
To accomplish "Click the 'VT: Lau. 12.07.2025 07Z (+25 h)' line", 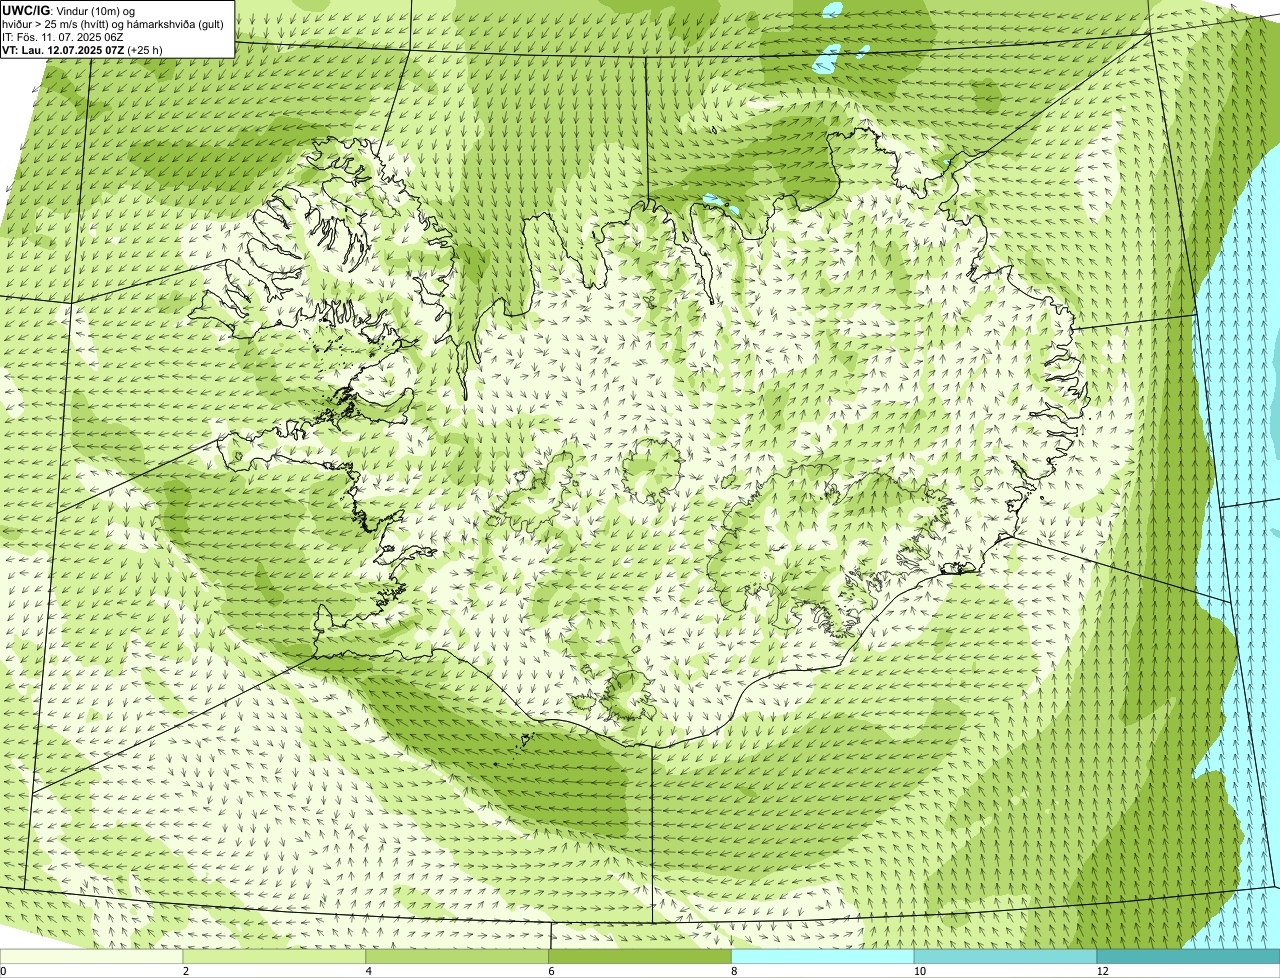I will point(83,50).
